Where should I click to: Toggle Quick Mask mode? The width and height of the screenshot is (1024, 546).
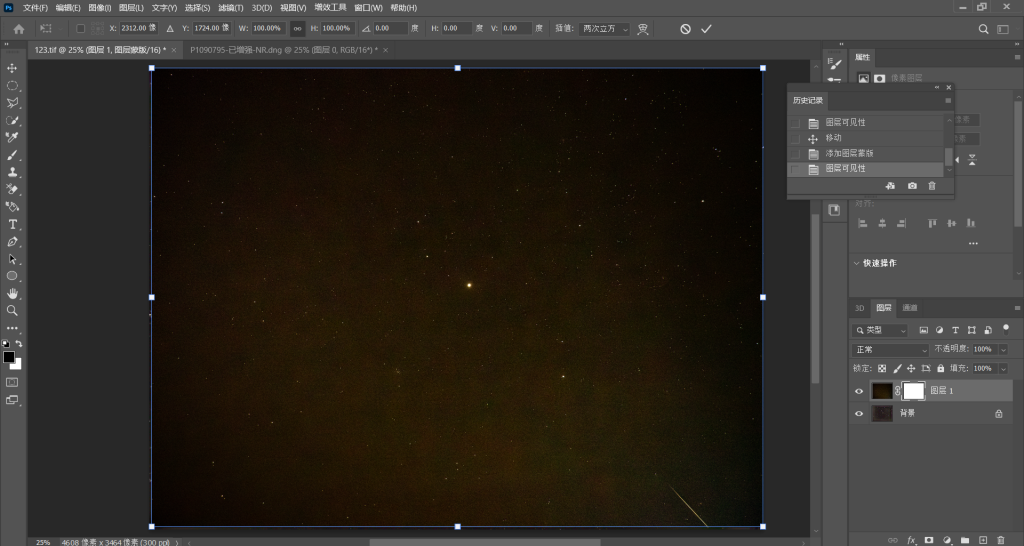(12, 382)
